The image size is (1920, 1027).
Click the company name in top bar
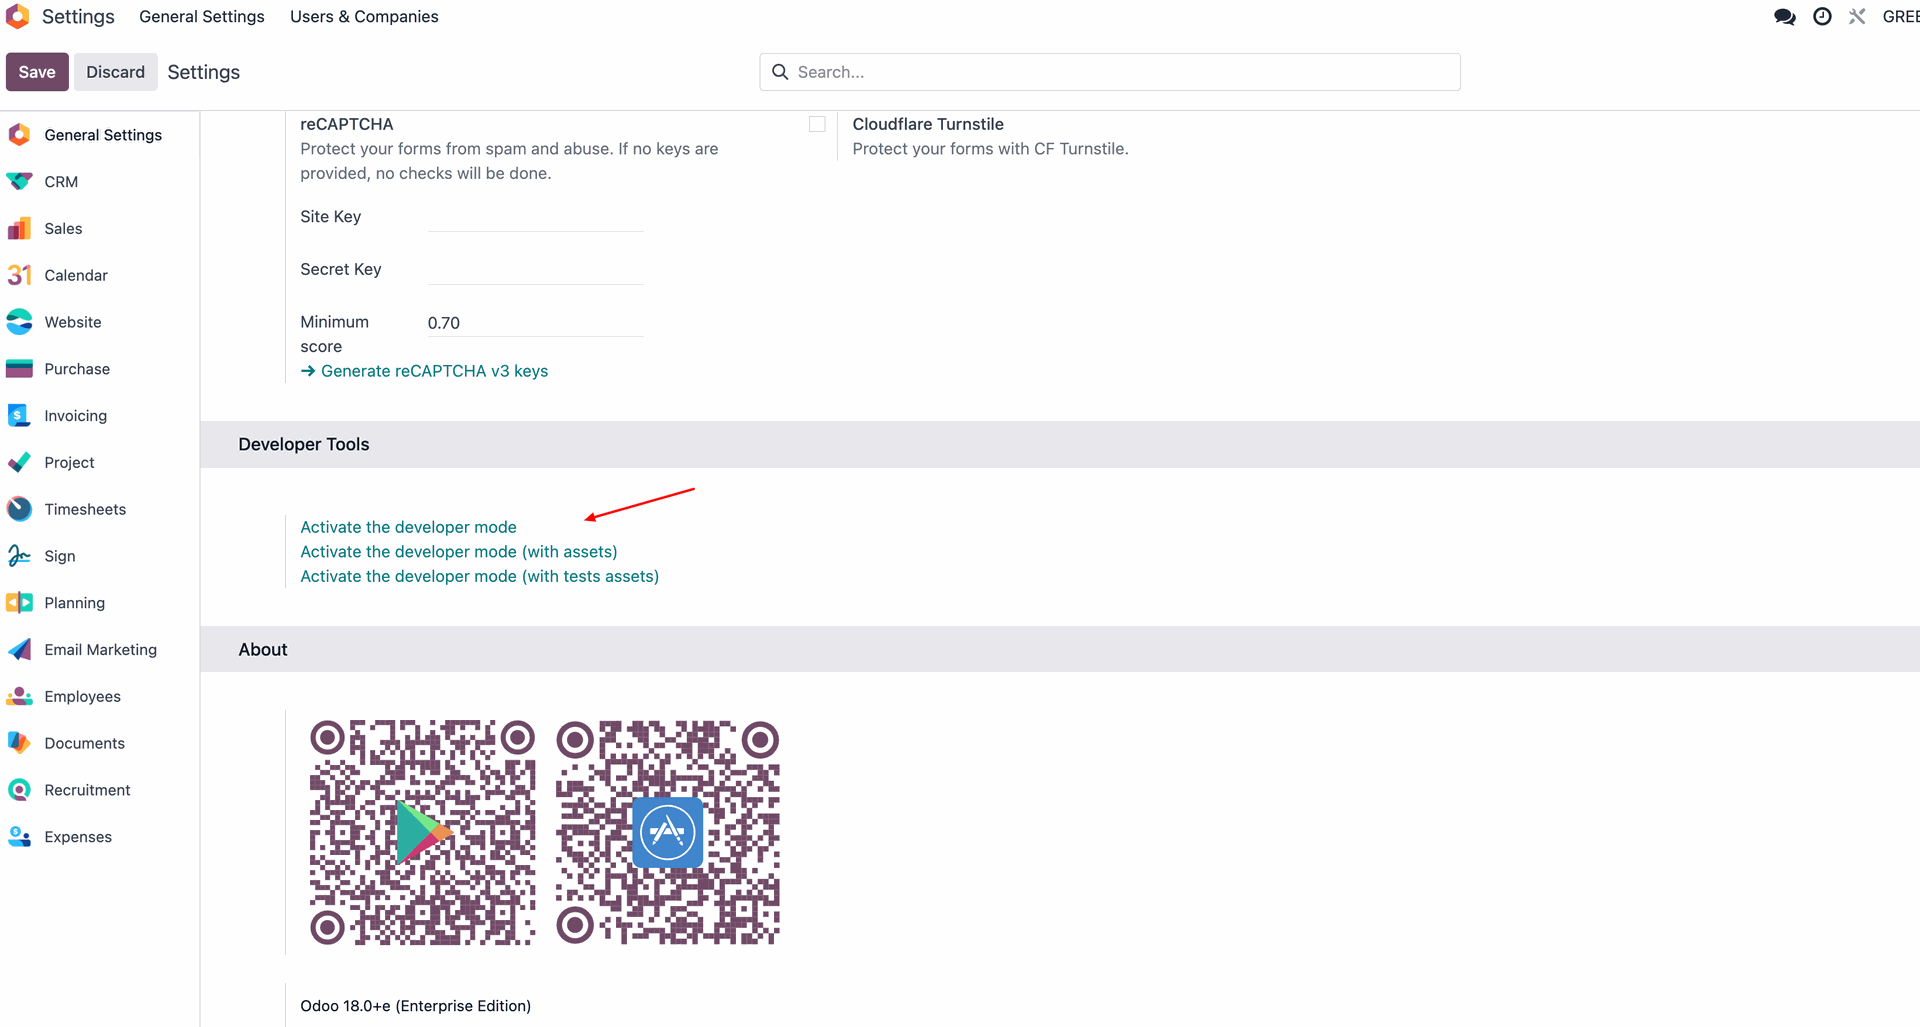point(1900,17)
